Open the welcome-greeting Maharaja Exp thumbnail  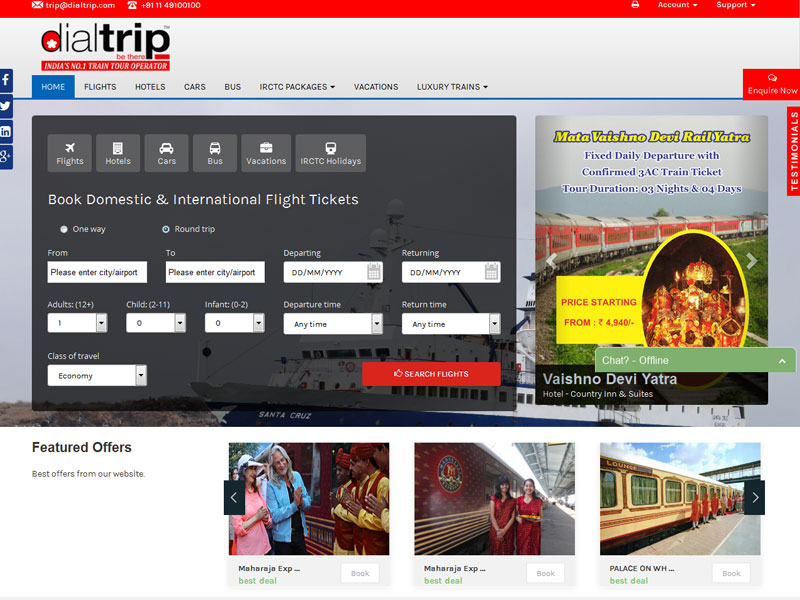click(309, 498)
